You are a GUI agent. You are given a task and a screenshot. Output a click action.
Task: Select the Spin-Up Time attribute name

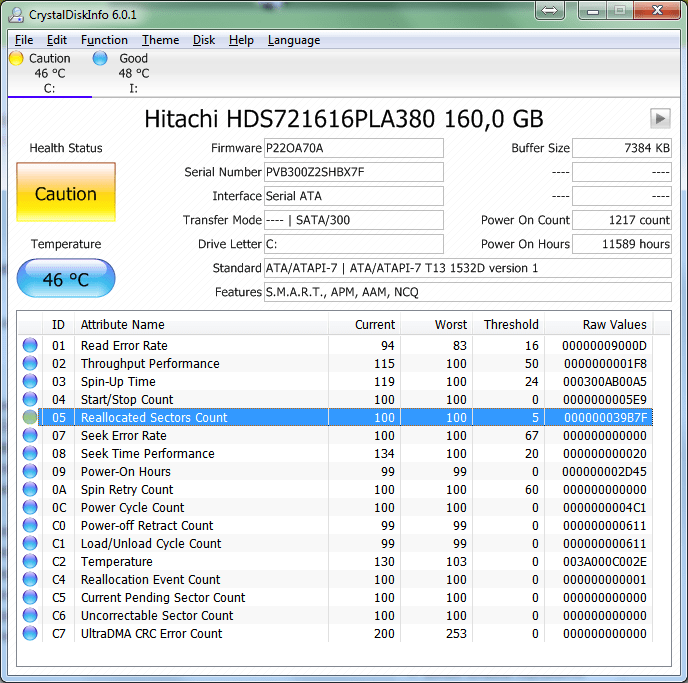[118, 382]
